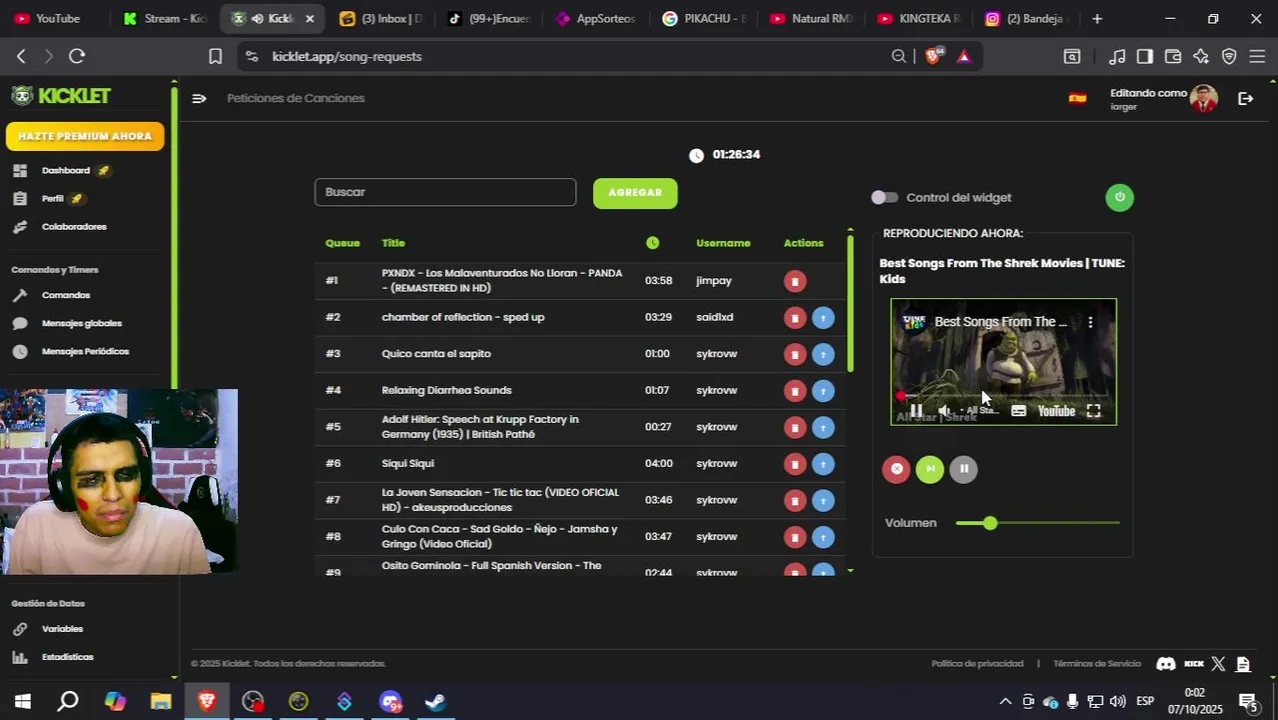Move queue item #5 up

pyautogui.click(x=823, y=427)
